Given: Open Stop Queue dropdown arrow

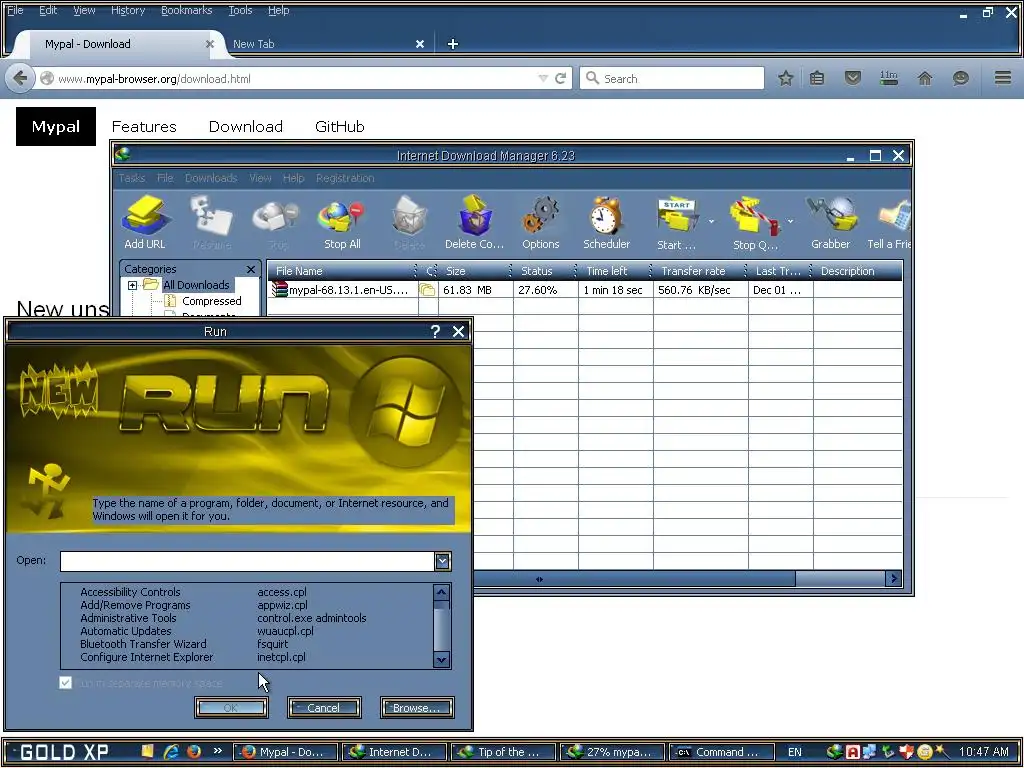Looking at the screenshot, I should [790, 221].
